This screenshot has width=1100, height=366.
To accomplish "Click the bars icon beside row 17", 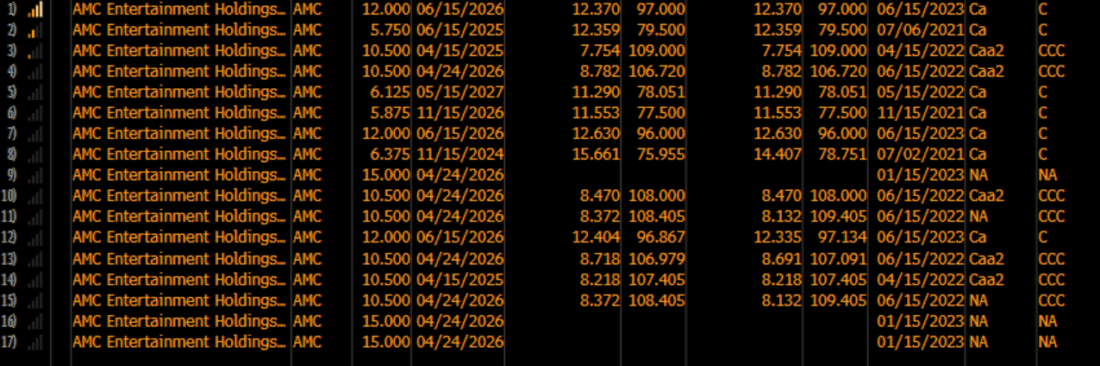I will pyautogui.click(x=35, y=343).
